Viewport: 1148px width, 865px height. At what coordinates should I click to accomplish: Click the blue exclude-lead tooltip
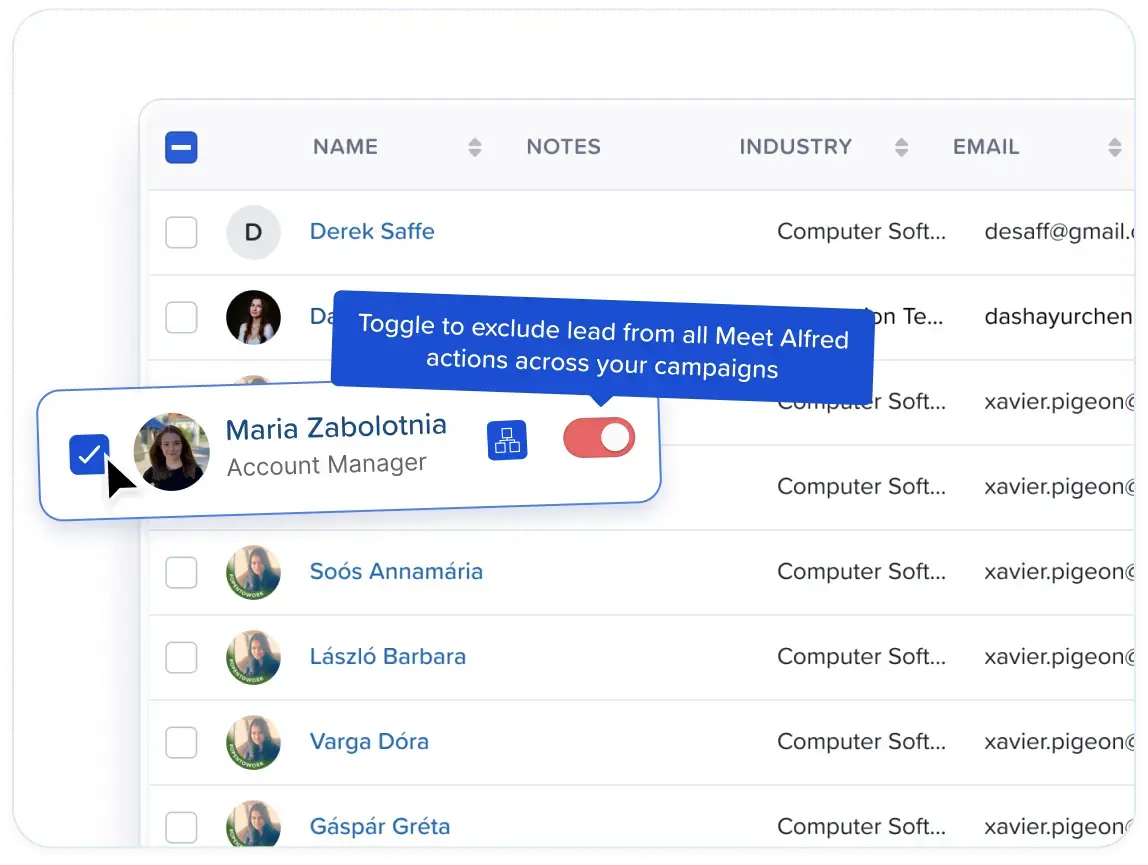point(603,346)
